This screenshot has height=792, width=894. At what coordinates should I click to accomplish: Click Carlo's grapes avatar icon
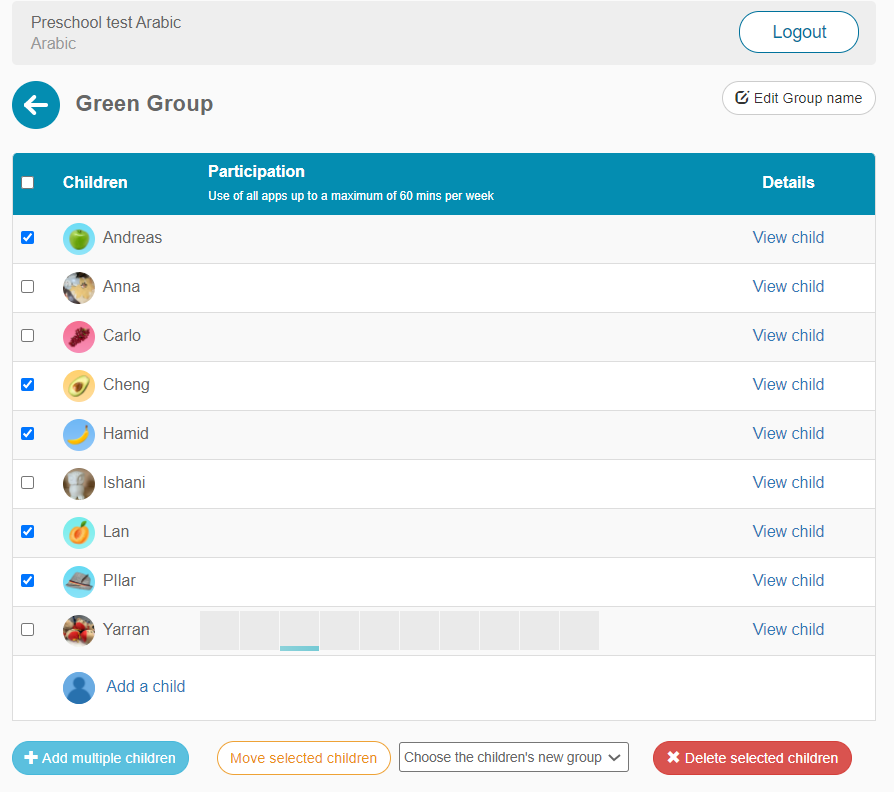pos(79,336)
